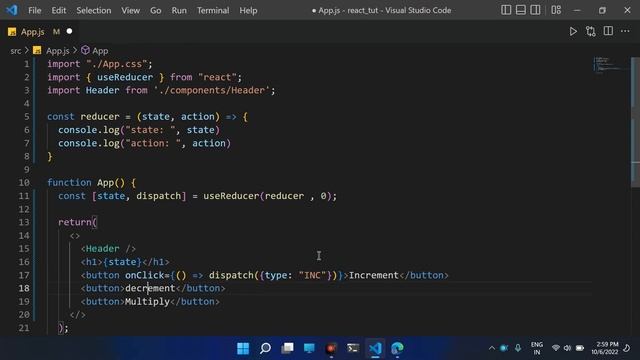The image size is (640, 360).
Task: Click line number 10 in the gutter
Action: [24, 182]
